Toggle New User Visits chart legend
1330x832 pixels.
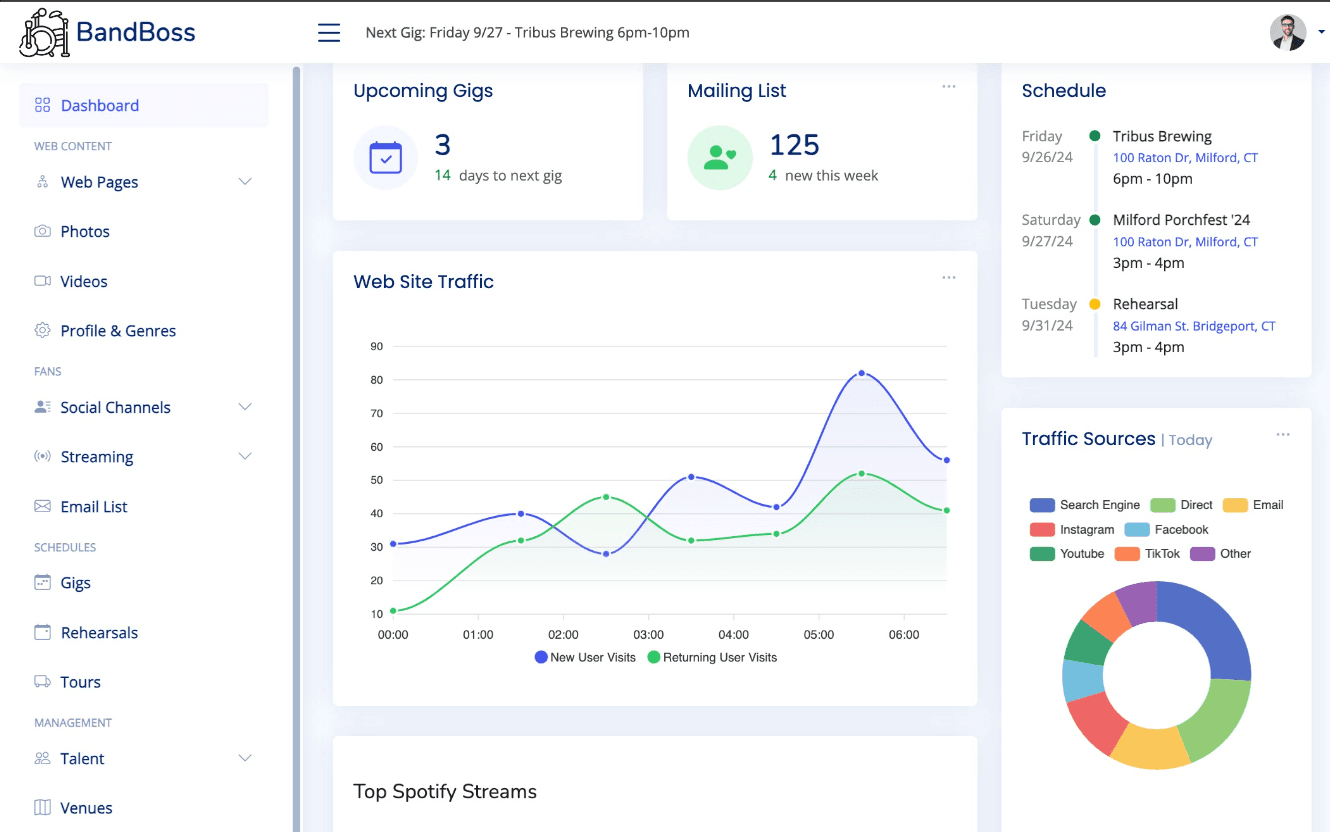click(x=585, y=657)
